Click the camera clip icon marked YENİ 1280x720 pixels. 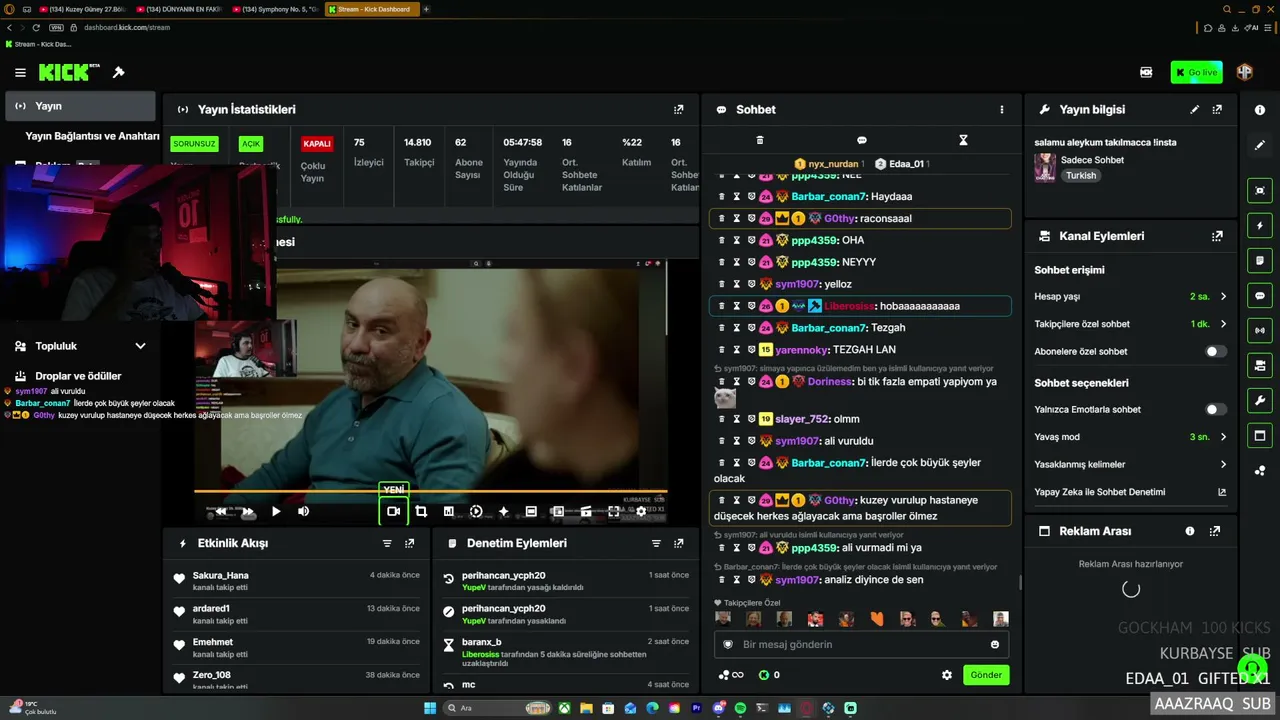click(393, 512)
